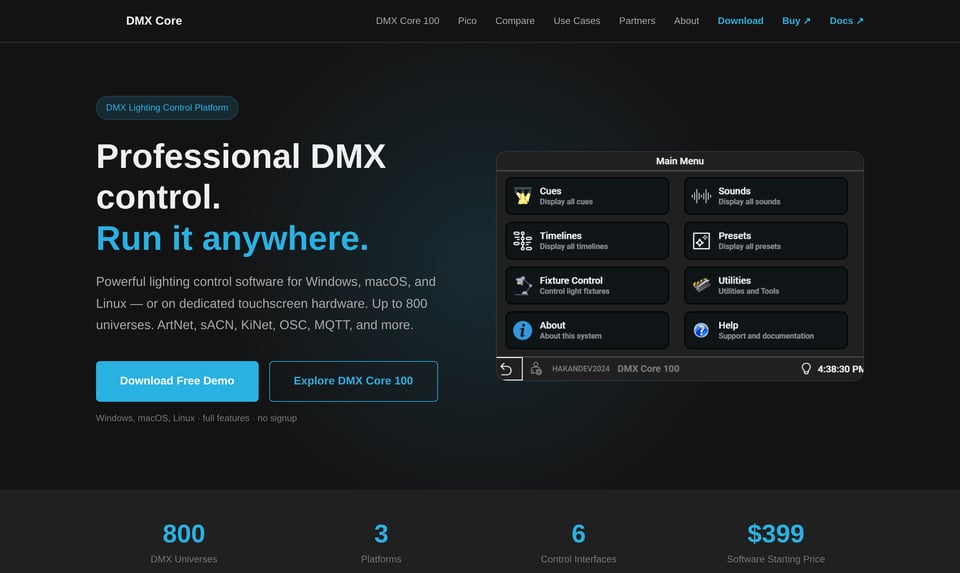Click the Presets sparkle icon
The image size is (960, 573).
coord(701,241)
